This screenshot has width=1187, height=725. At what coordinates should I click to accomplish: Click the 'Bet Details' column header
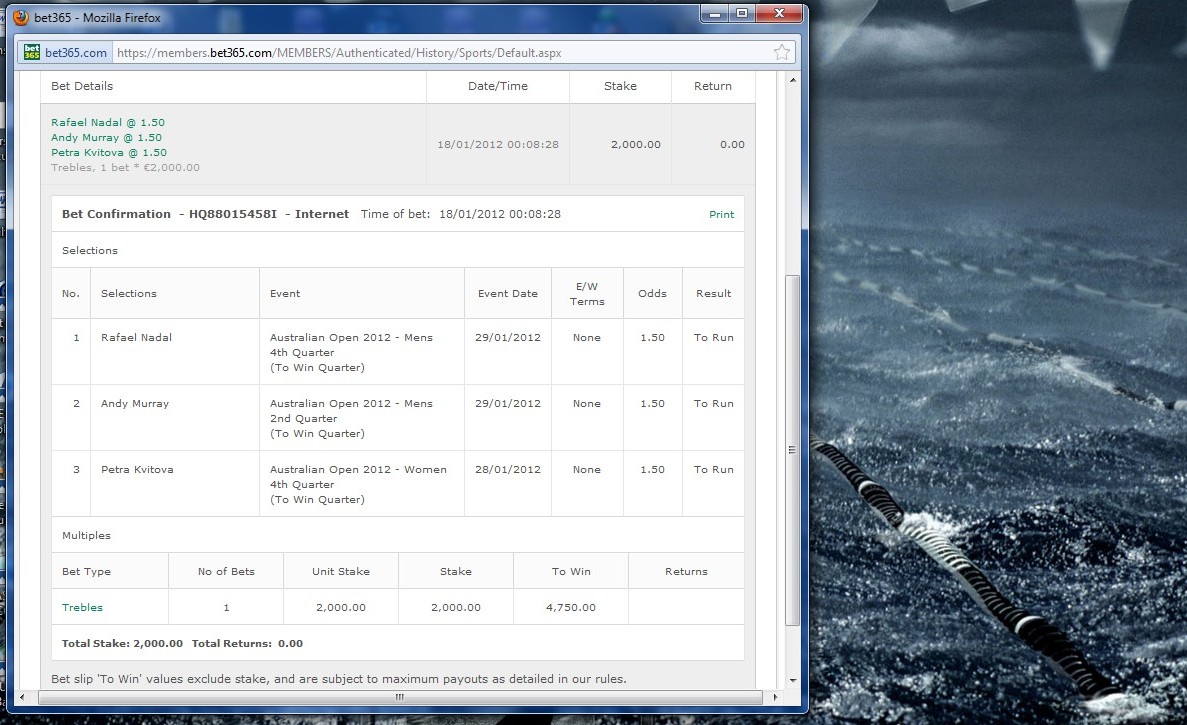point(82,86)
